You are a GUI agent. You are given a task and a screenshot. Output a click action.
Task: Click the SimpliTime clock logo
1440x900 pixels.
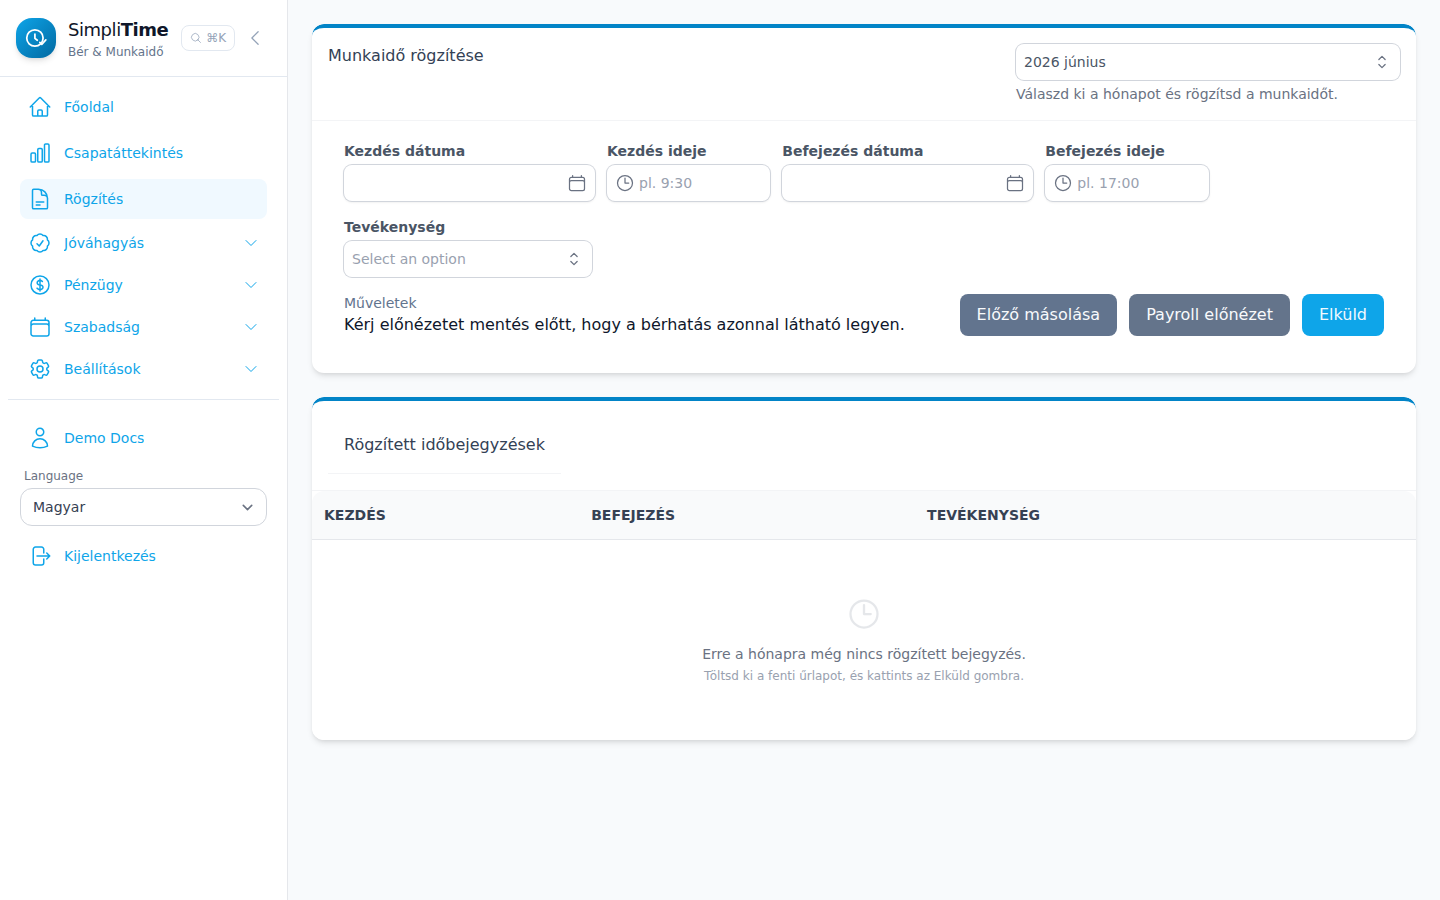click(36, 38)
